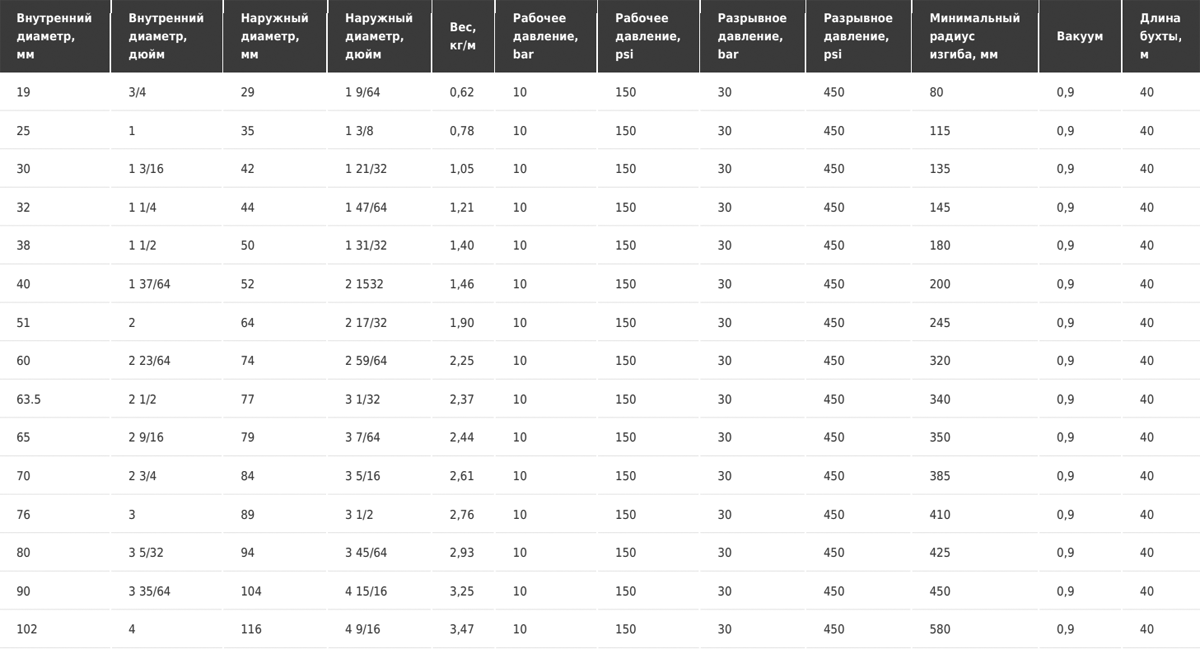Select 'Минимальный радиус изгиба, мм' header
The image size is (1200, 649).
click(975, 36)
